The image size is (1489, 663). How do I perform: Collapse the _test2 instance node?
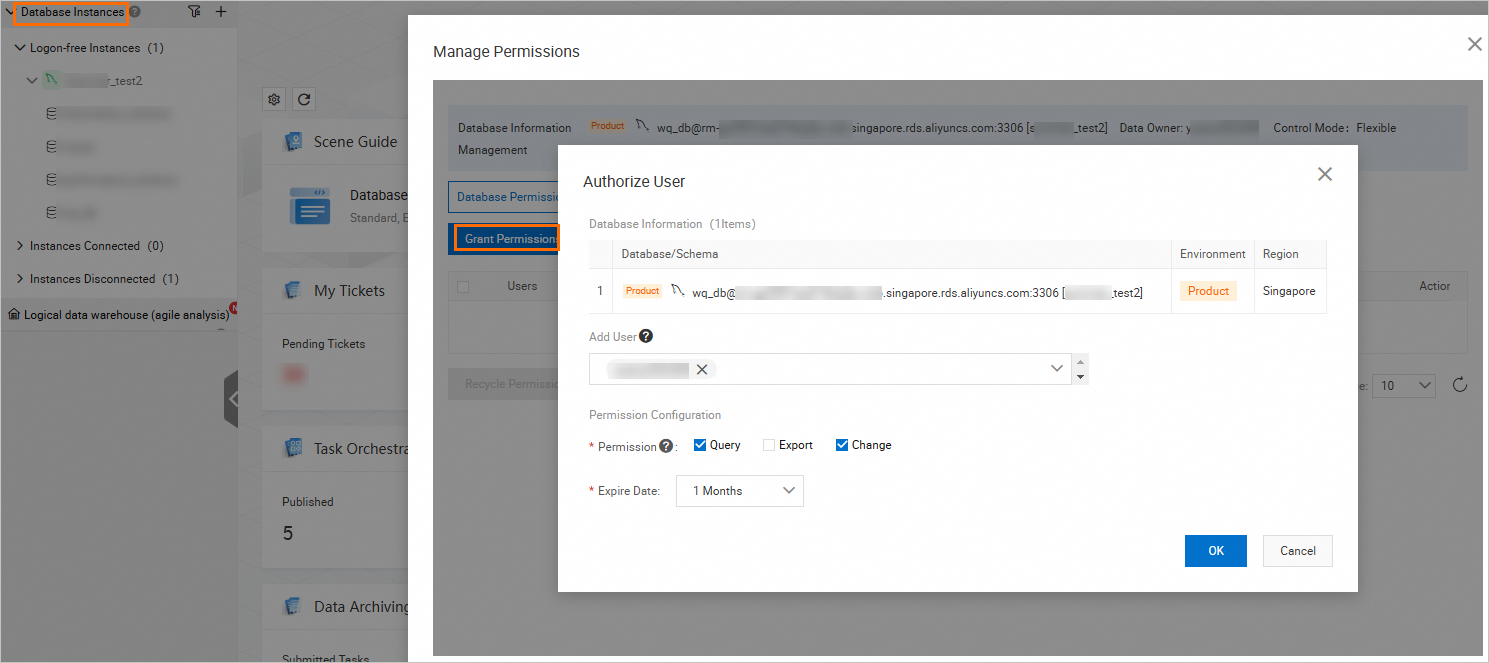[32, 80]
